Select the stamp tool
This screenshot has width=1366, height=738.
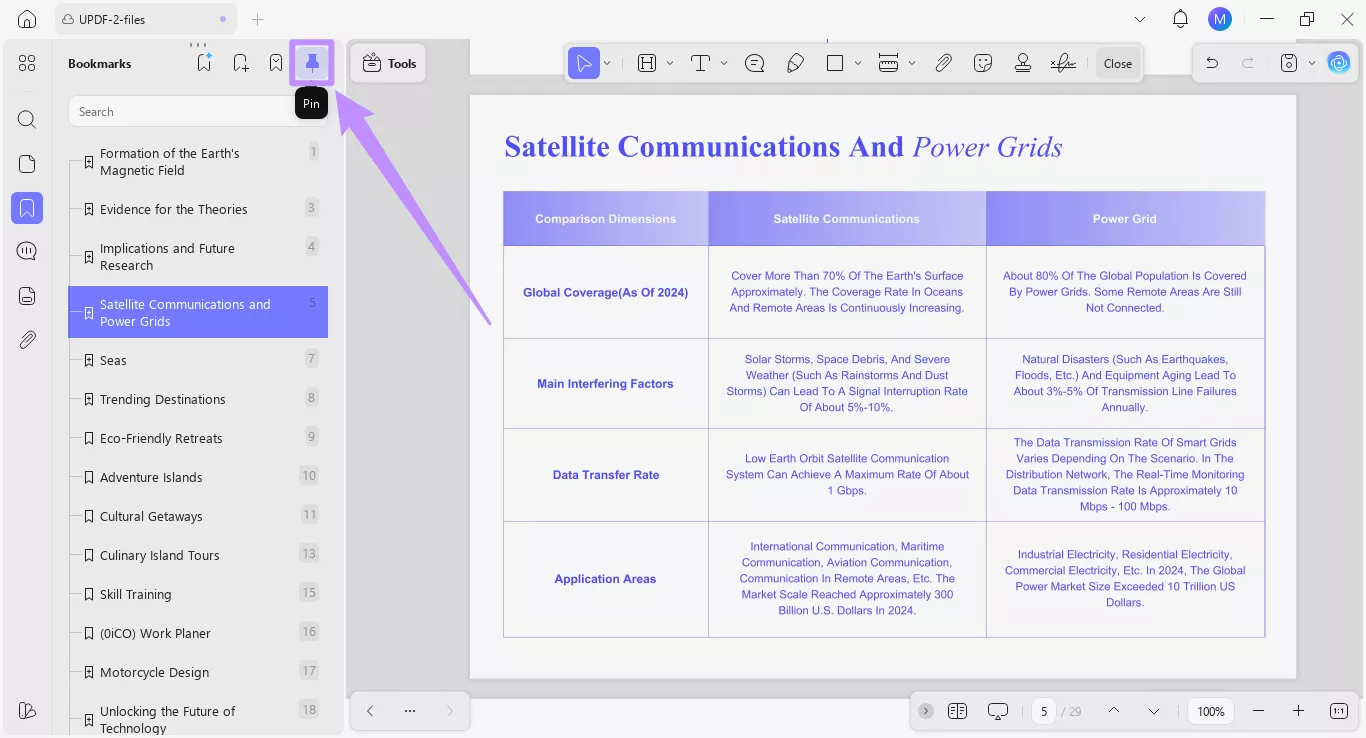coord(1022,63)
